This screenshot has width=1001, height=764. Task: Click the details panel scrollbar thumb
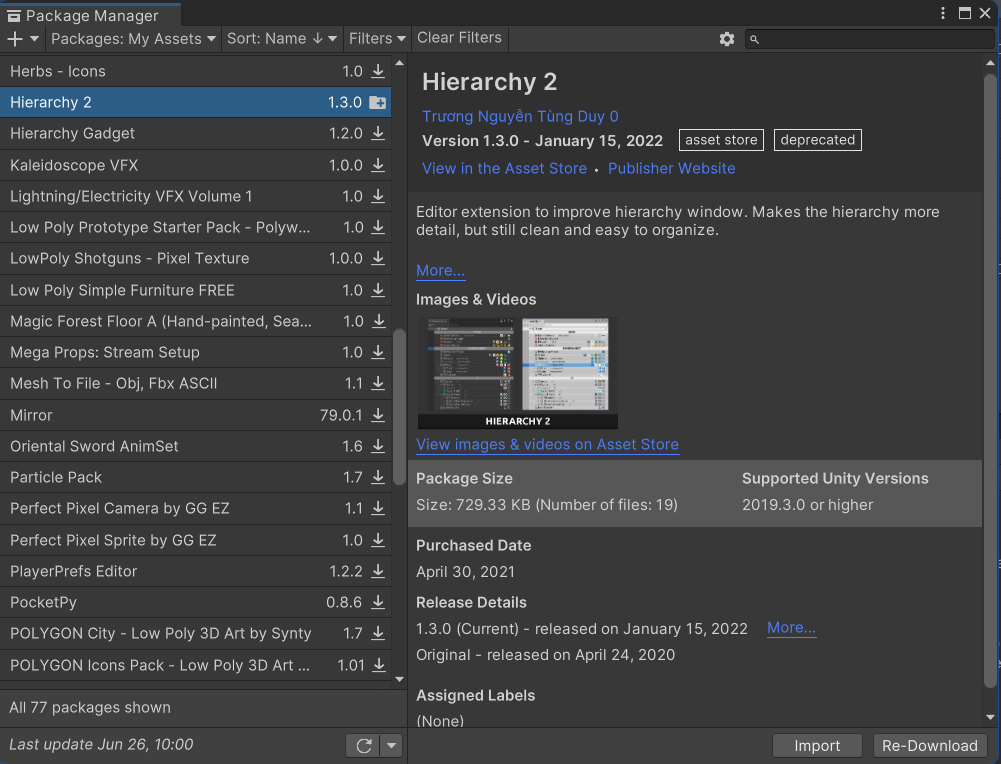click(x=990, y=380)
